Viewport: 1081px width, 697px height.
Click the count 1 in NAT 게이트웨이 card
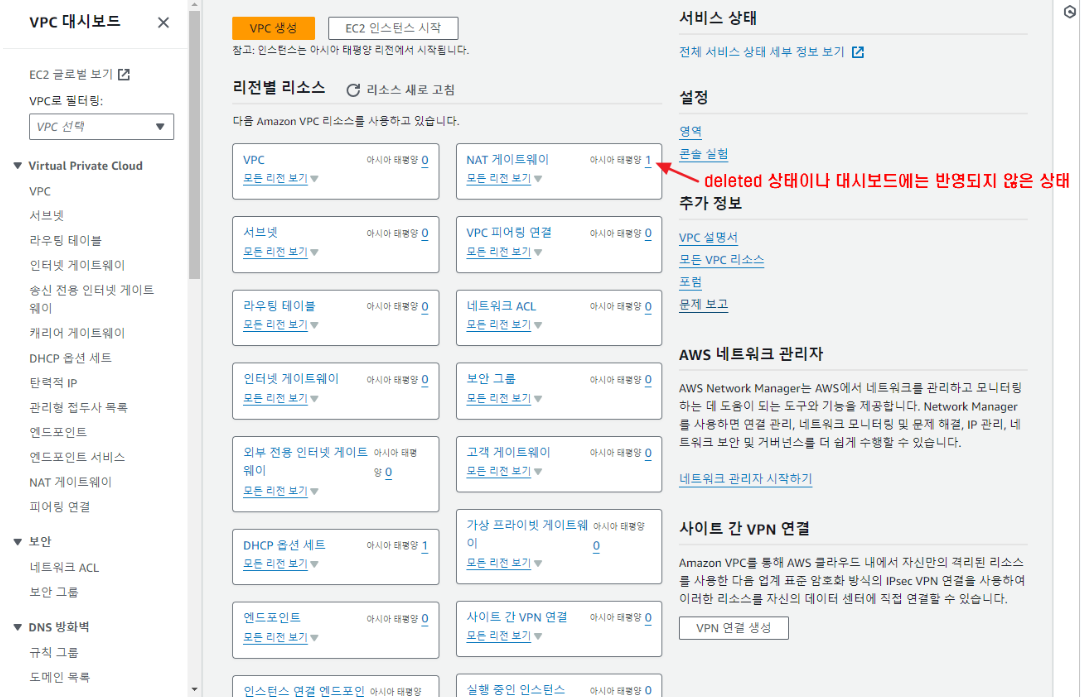[648, 161]
